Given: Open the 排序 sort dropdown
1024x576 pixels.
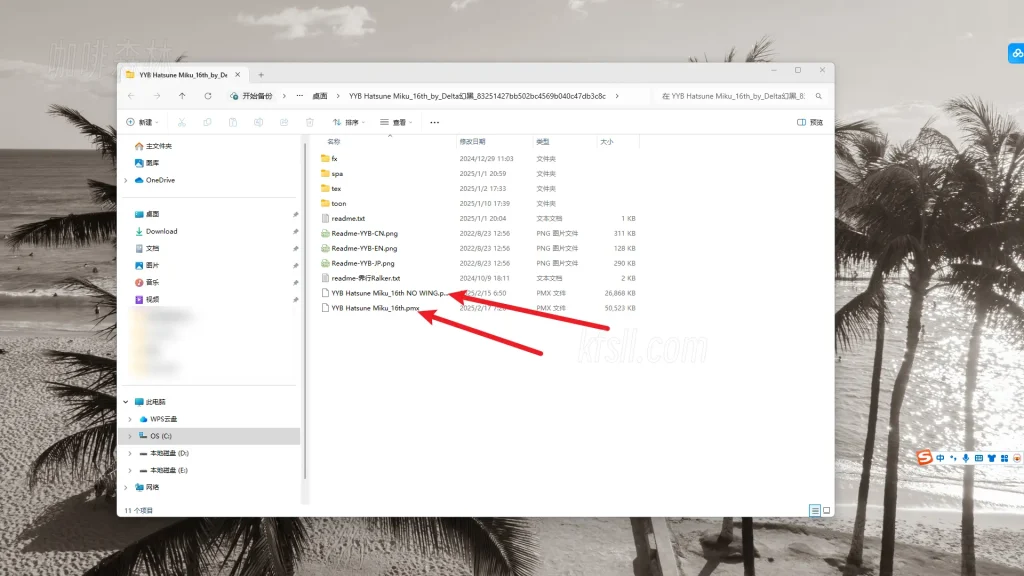Looking at the screenshot, I should (x=351, y=122).
